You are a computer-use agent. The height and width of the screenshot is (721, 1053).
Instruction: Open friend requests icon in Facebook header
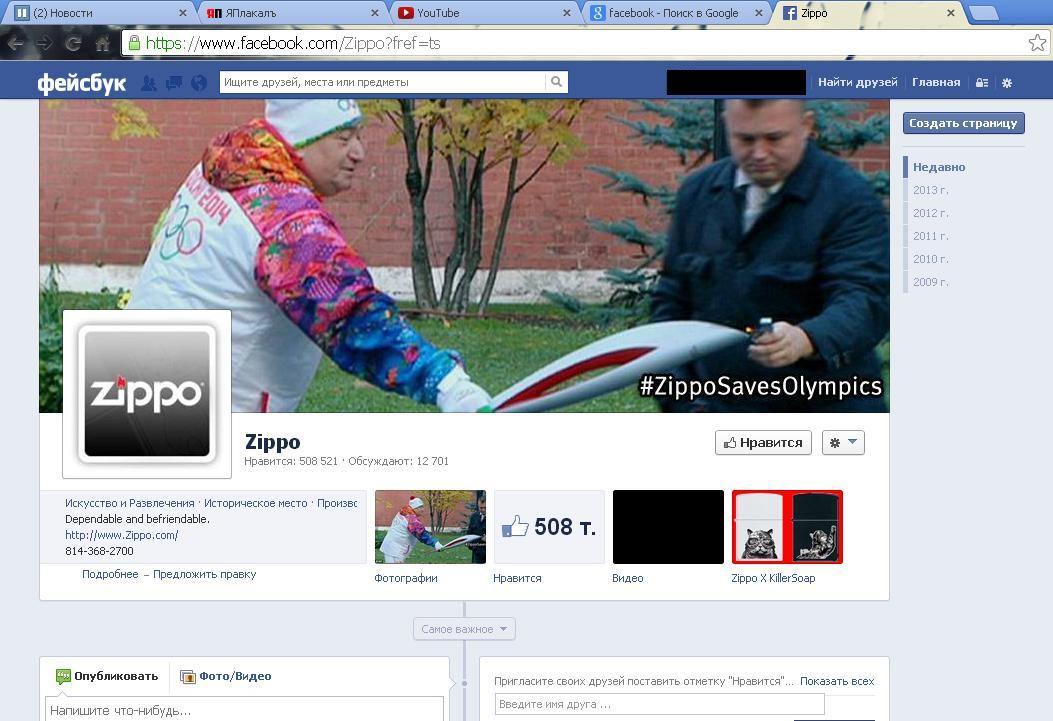(148, 83)
